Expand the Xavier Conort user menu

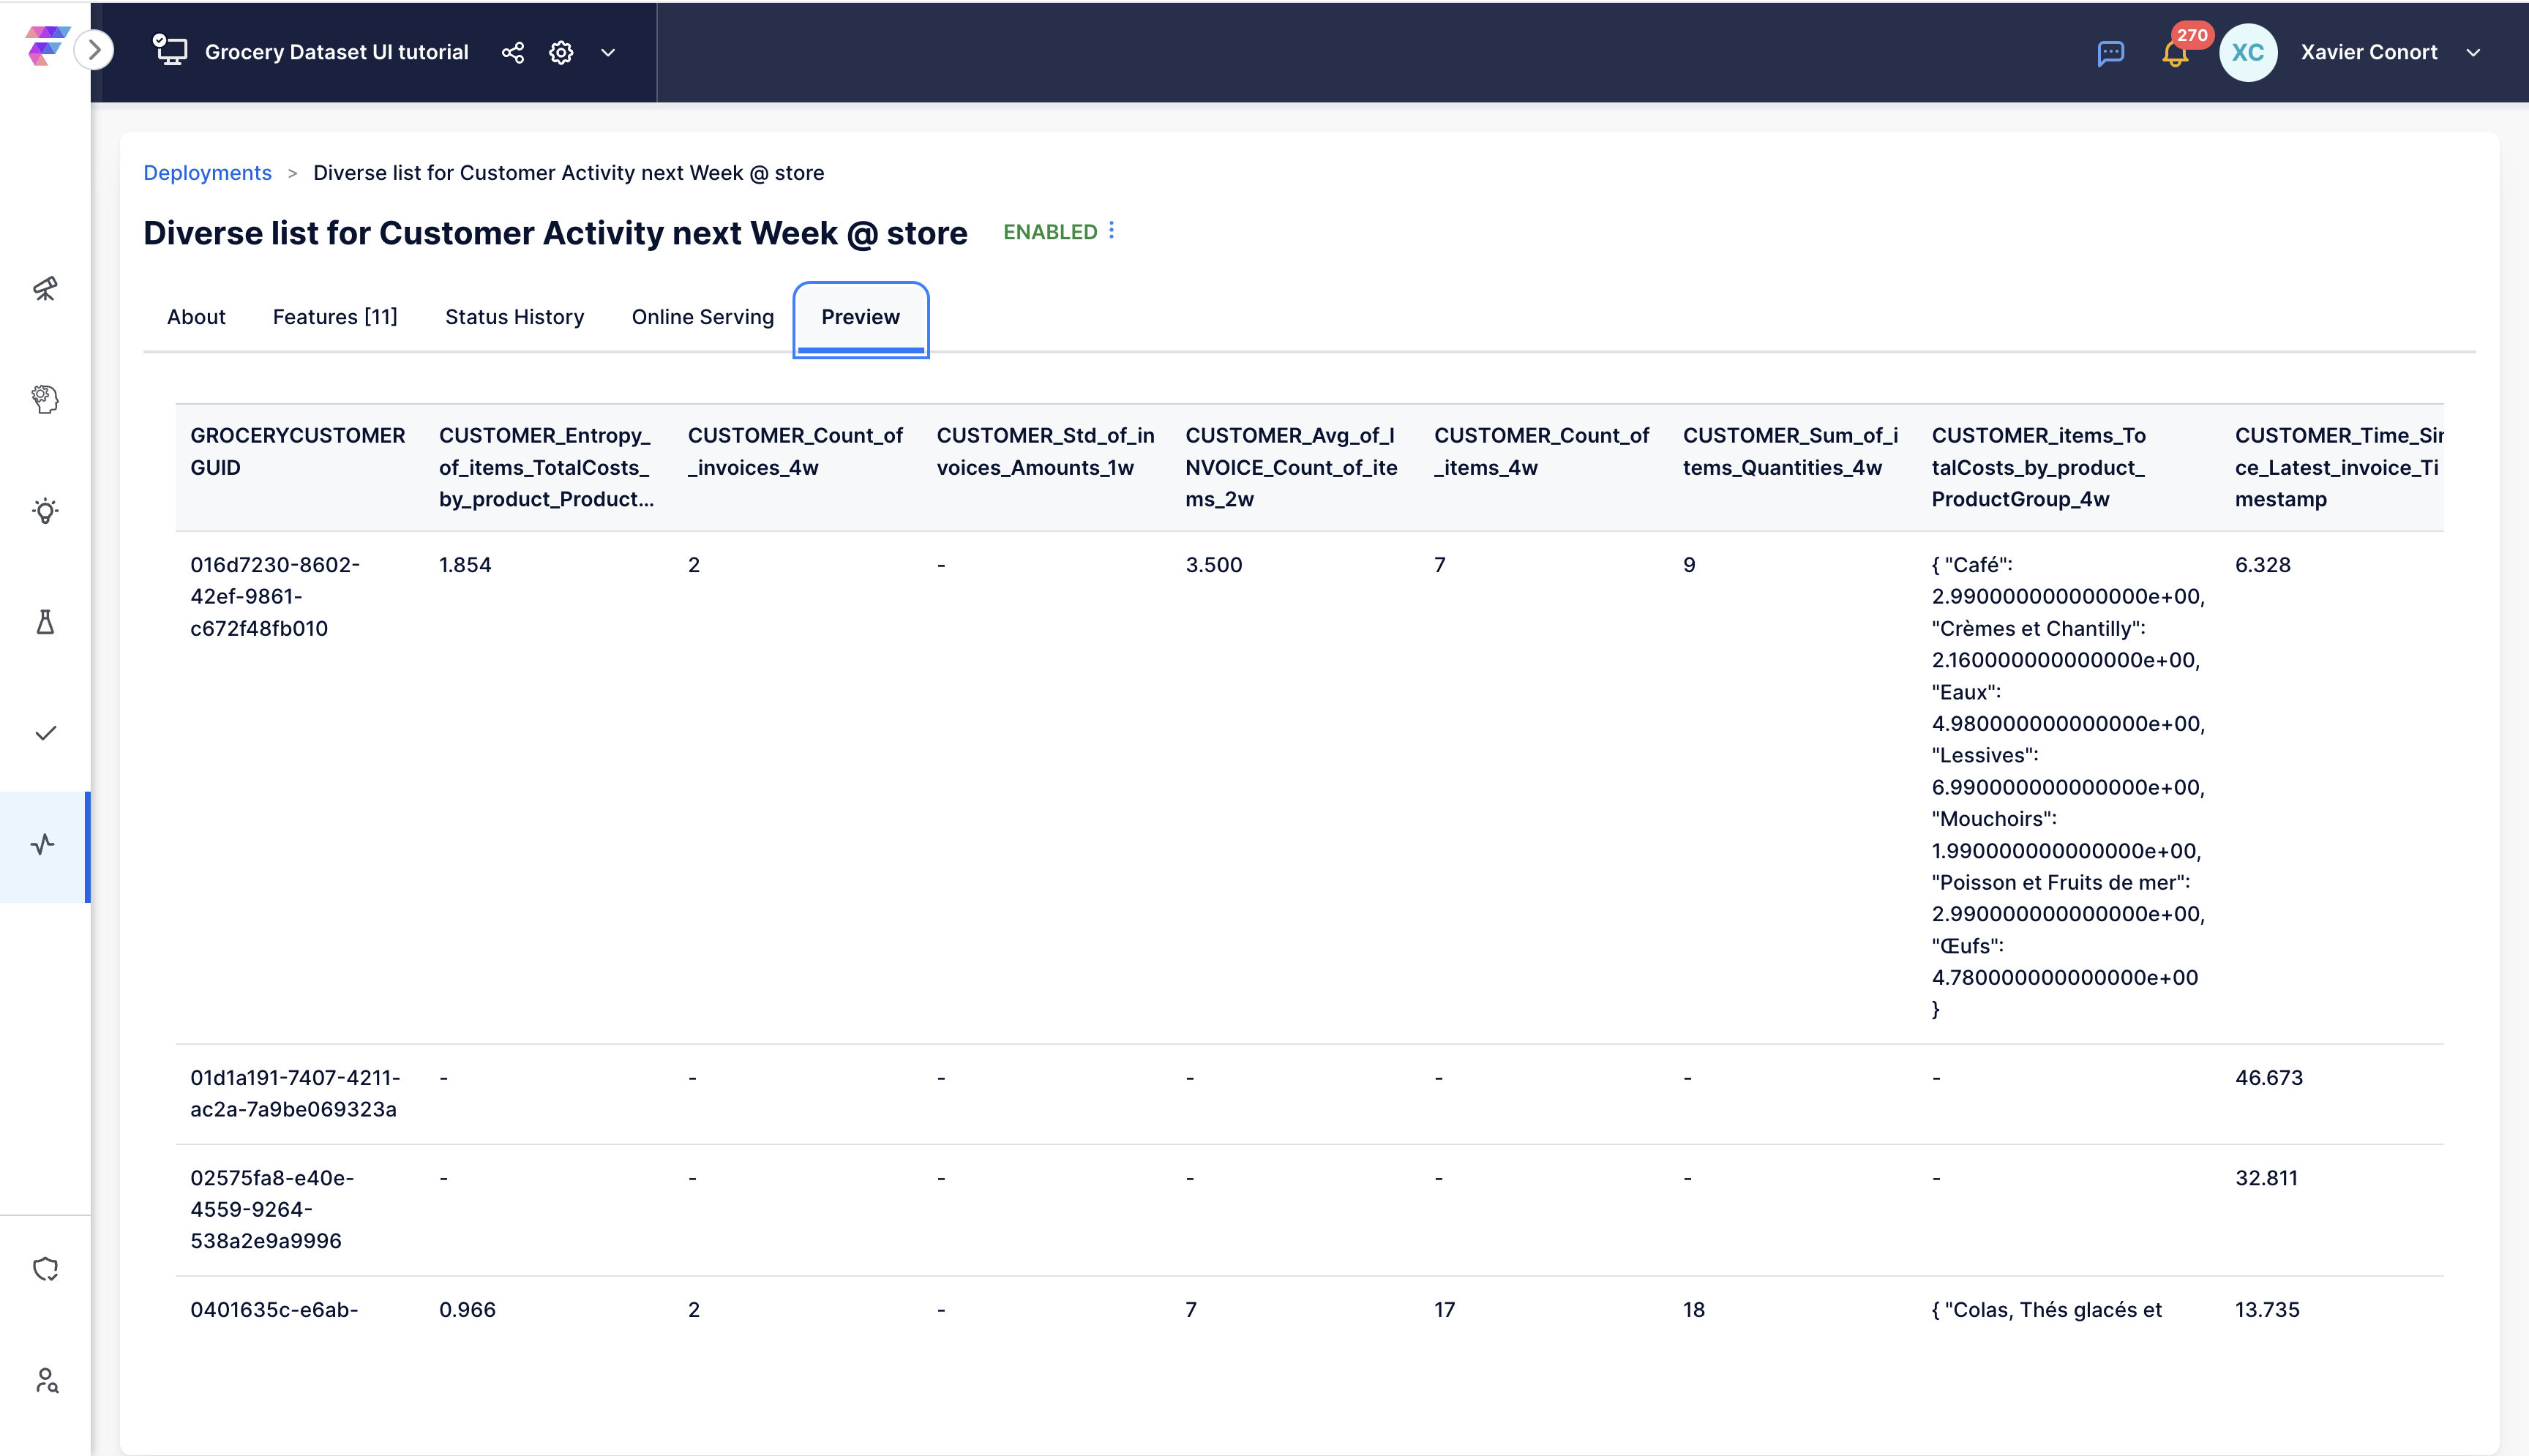[x=2472, y=52]
